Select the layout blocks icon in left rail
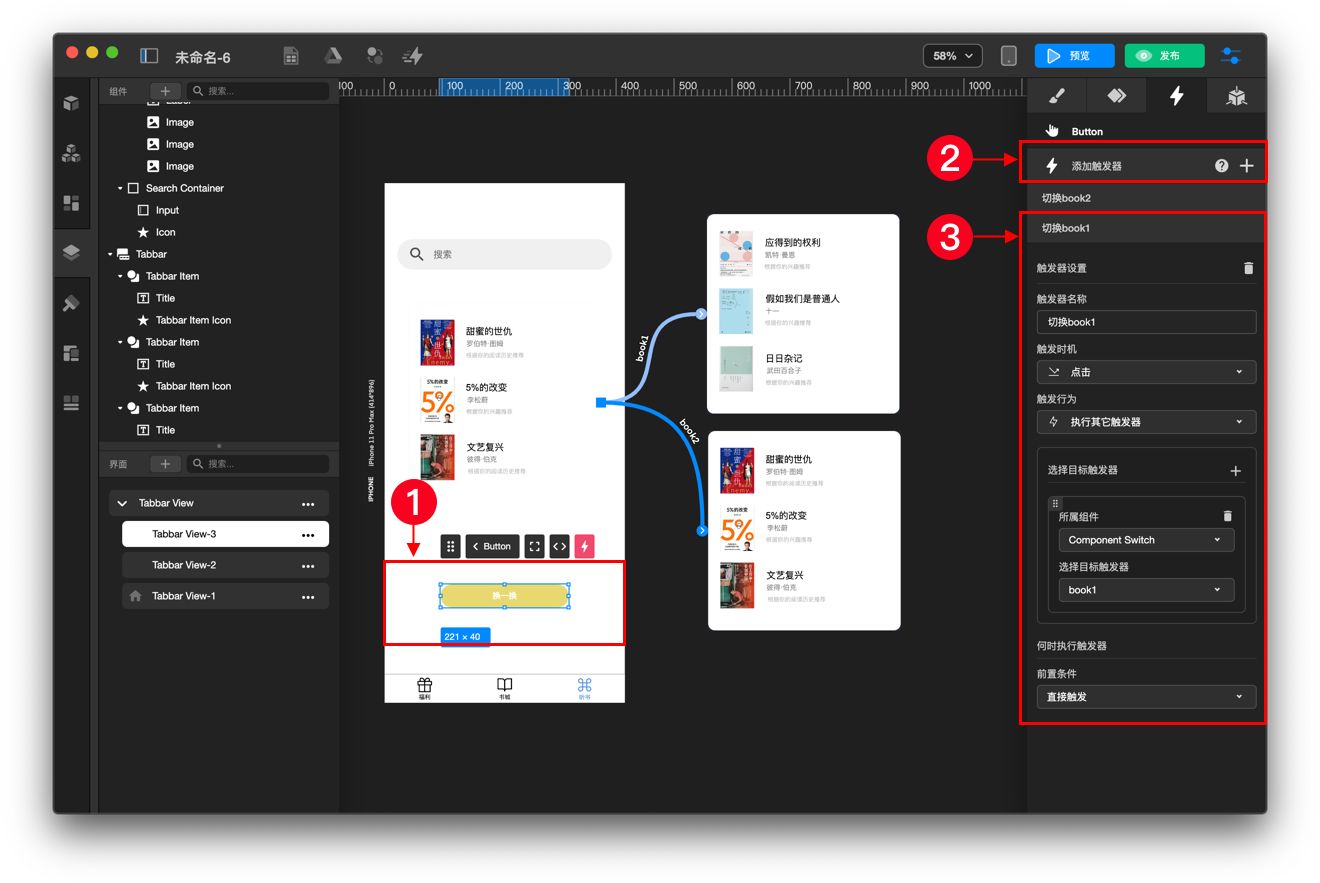This screenshot has height=883, width=1320. [71, 203]
